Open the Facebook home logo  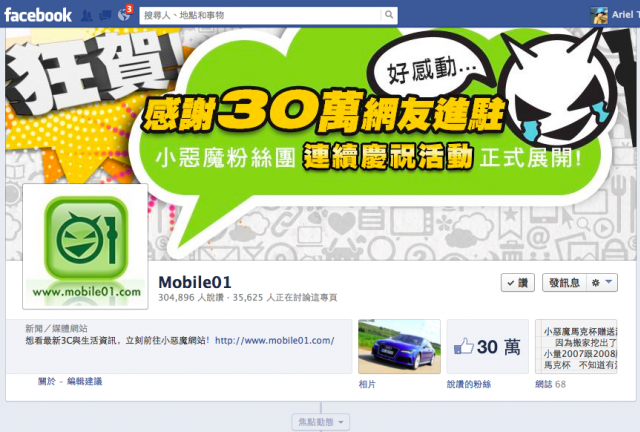(x=38, y=15)
